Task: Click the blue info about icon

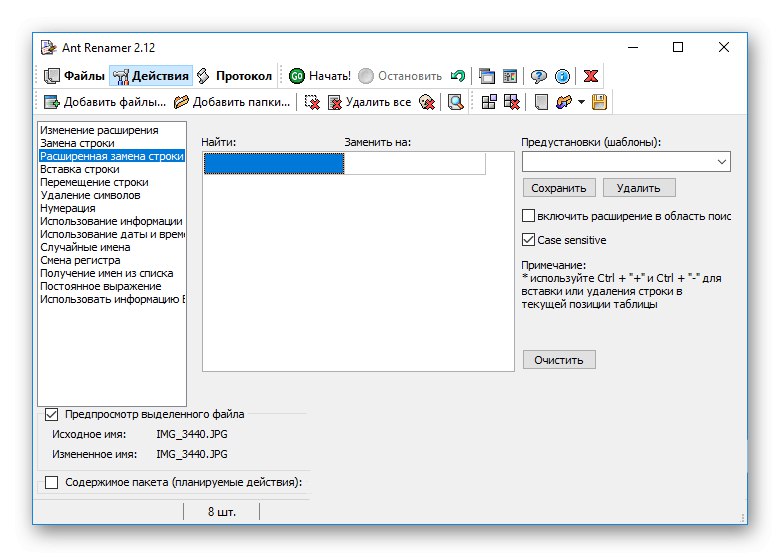Action: [562, 76]
